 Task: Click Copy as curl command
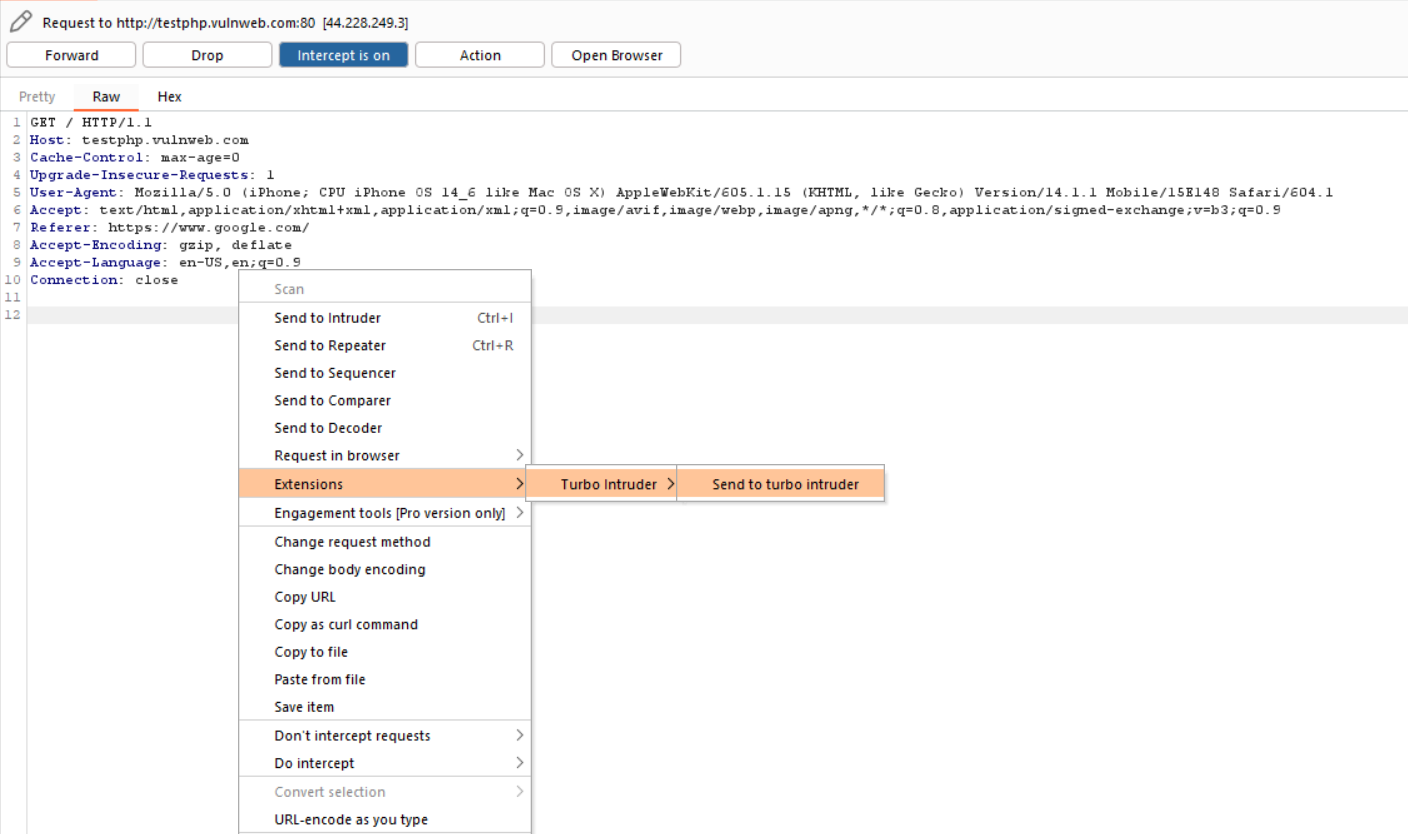tap(346, 624)
